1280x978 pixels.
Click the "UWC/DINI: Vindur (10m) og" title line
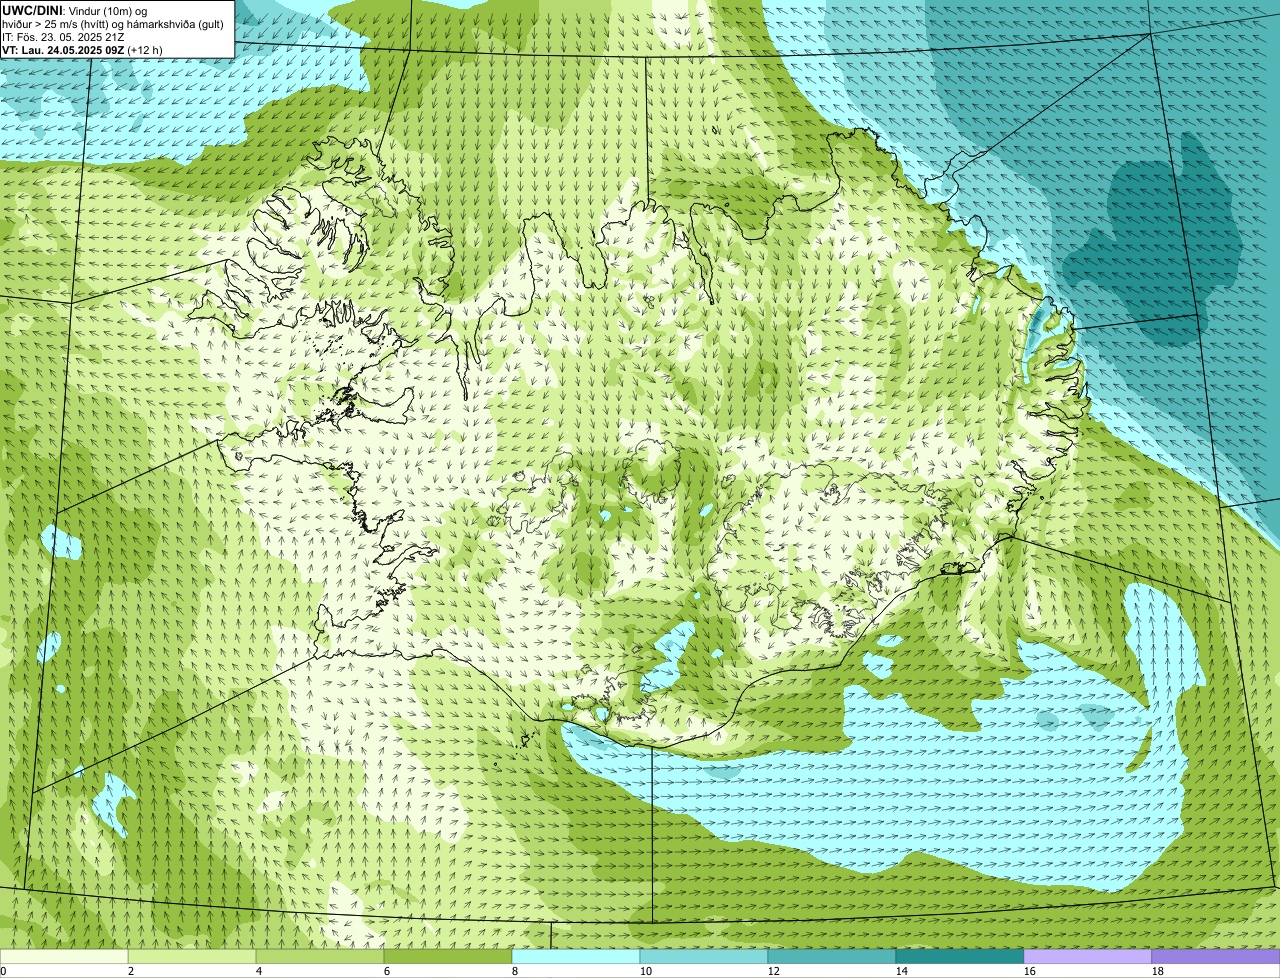click(75, 10)
